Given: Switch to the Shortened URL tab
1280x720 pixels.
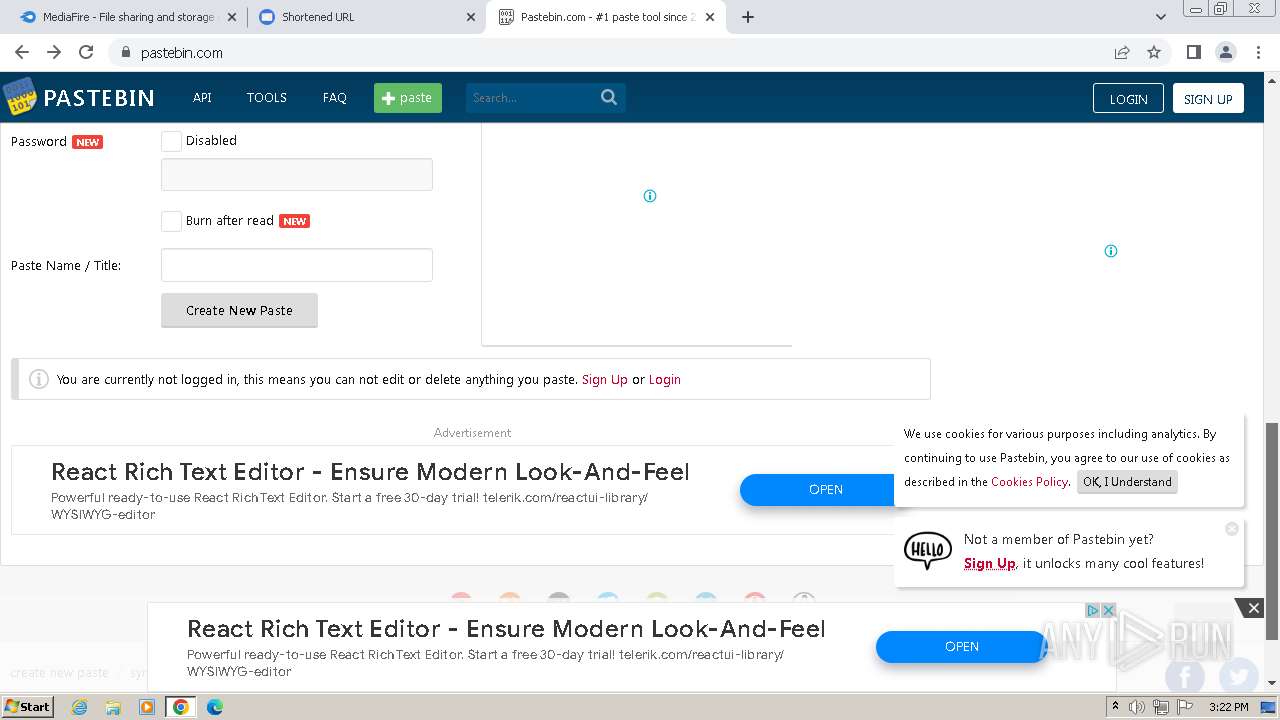Looking at the screenshot, I should click(366, 17).
